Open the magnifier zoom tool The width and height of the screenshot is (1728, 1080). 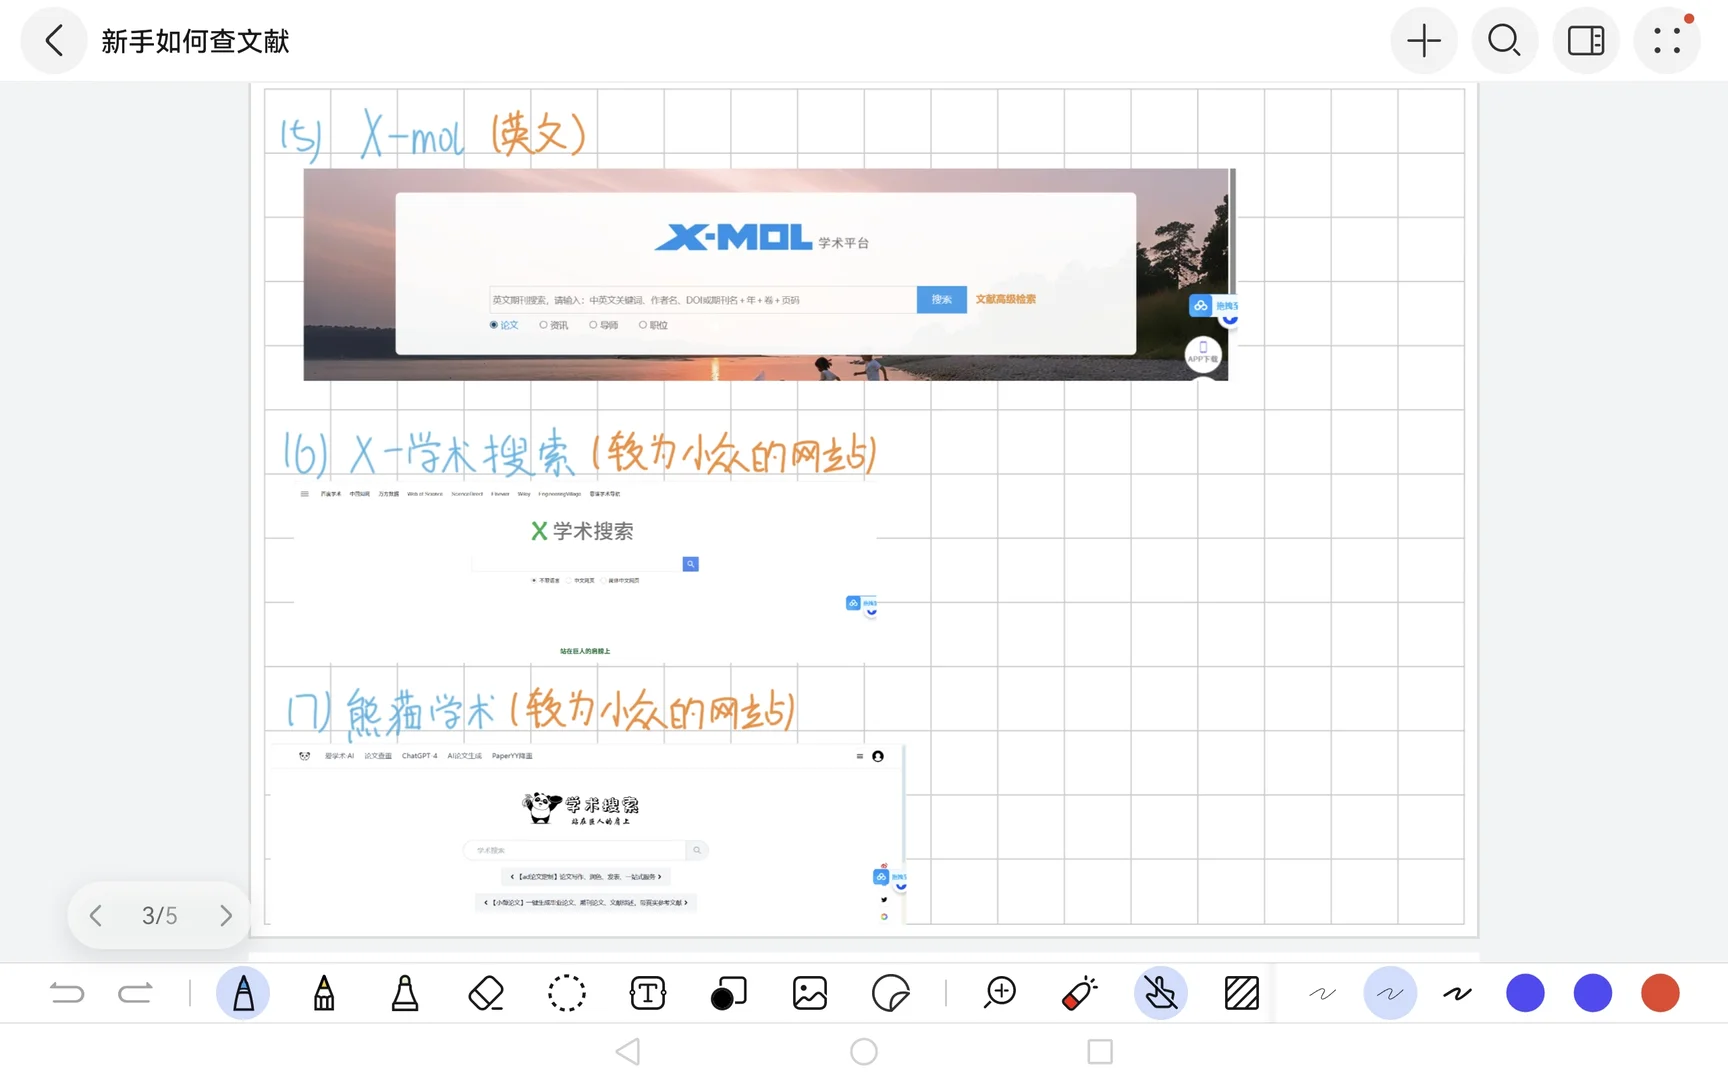click(x=1000, y=993)
